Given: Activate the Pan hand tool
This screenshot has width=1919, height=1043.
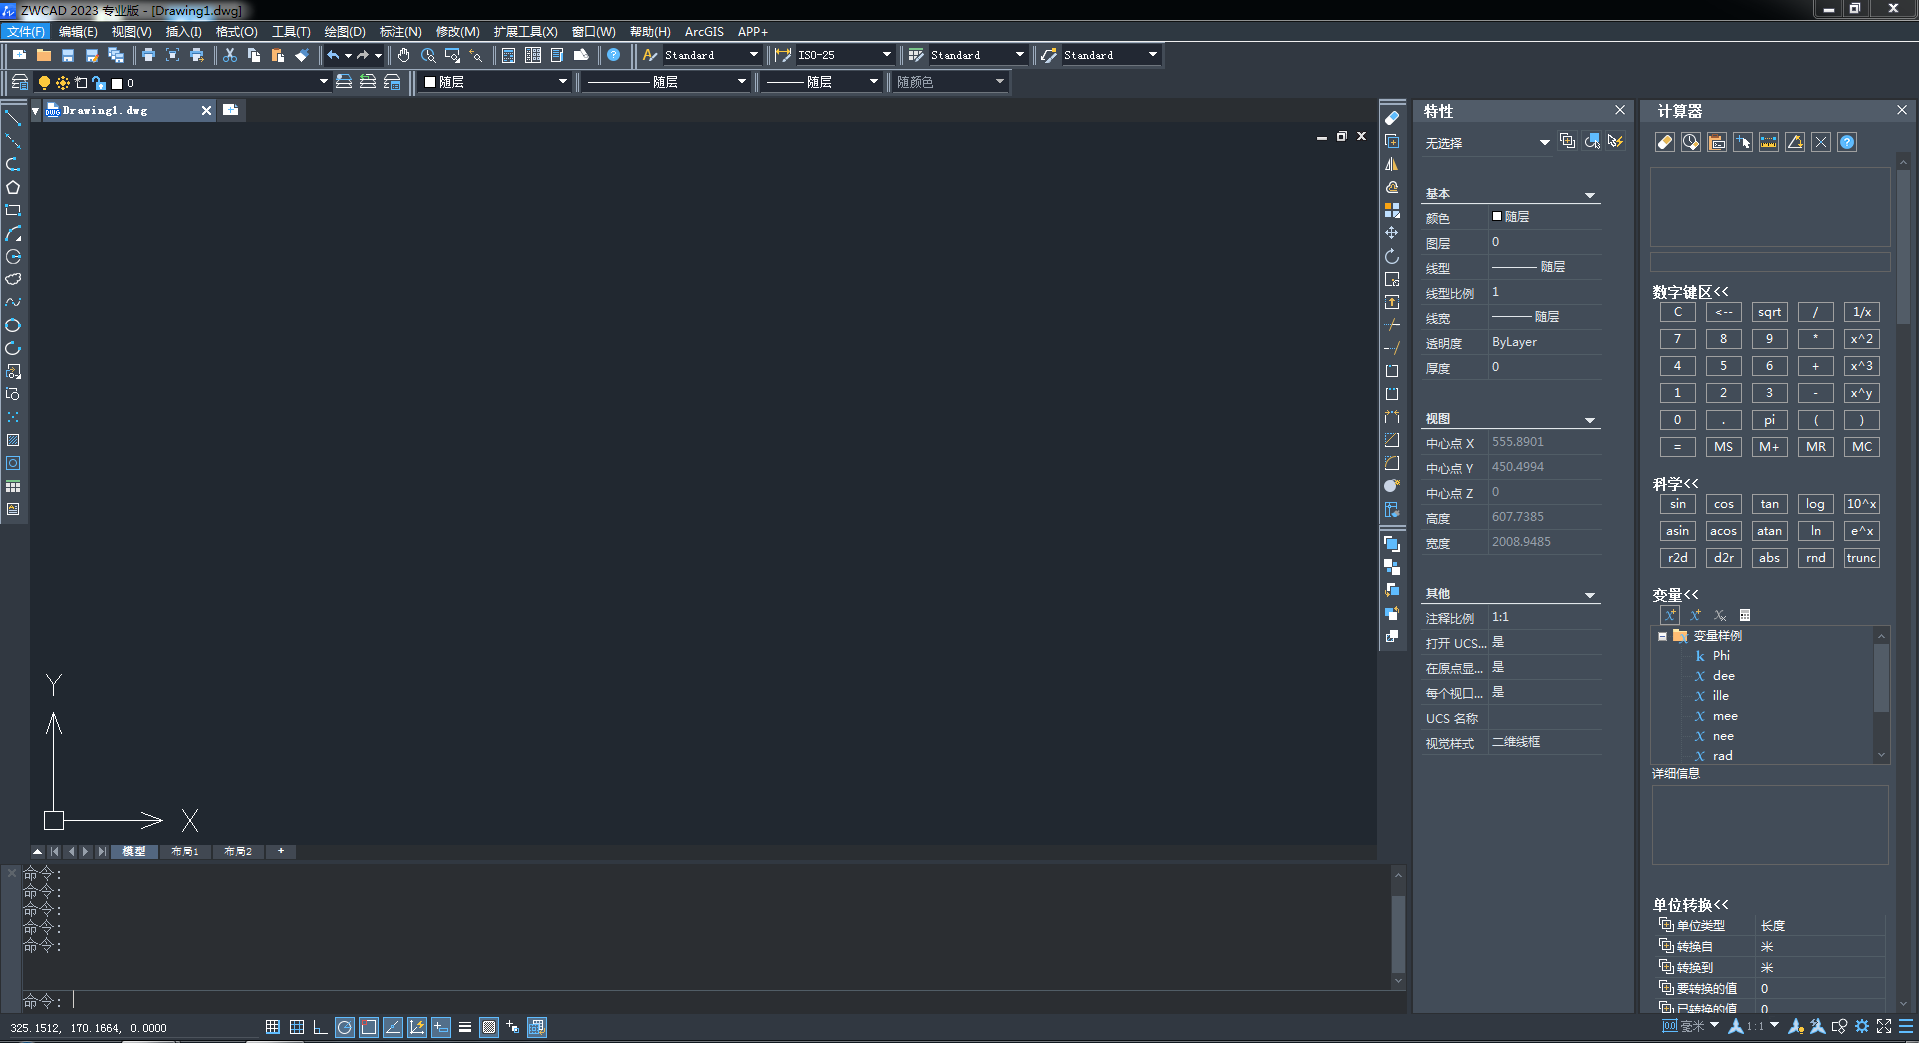Looking at the screenshot, I should point(404,55).
